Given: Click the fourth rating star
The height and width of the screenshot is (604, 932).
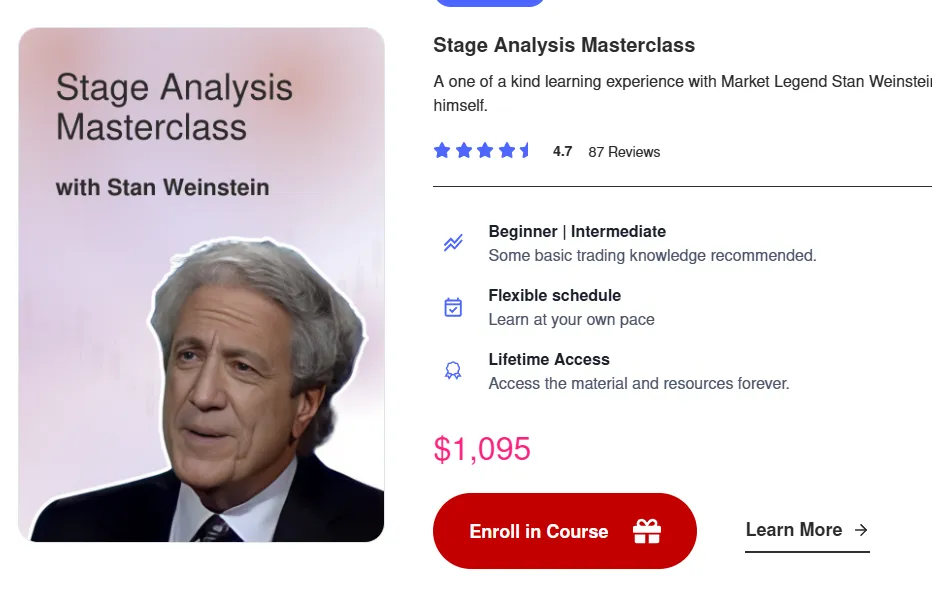Looking at the screenshot, I should click(x=507, y=151).
